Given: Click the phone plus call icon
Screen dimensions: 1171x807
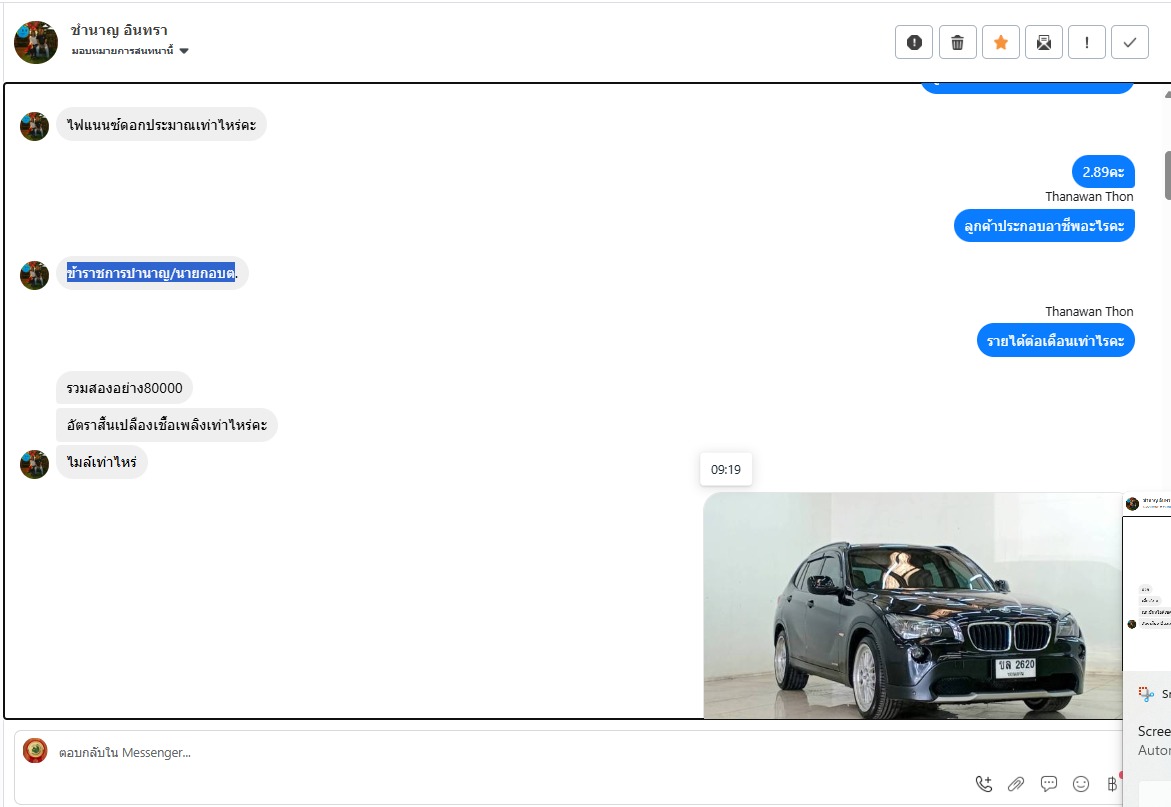Looking at the screenshot, I should click(984, 783).
